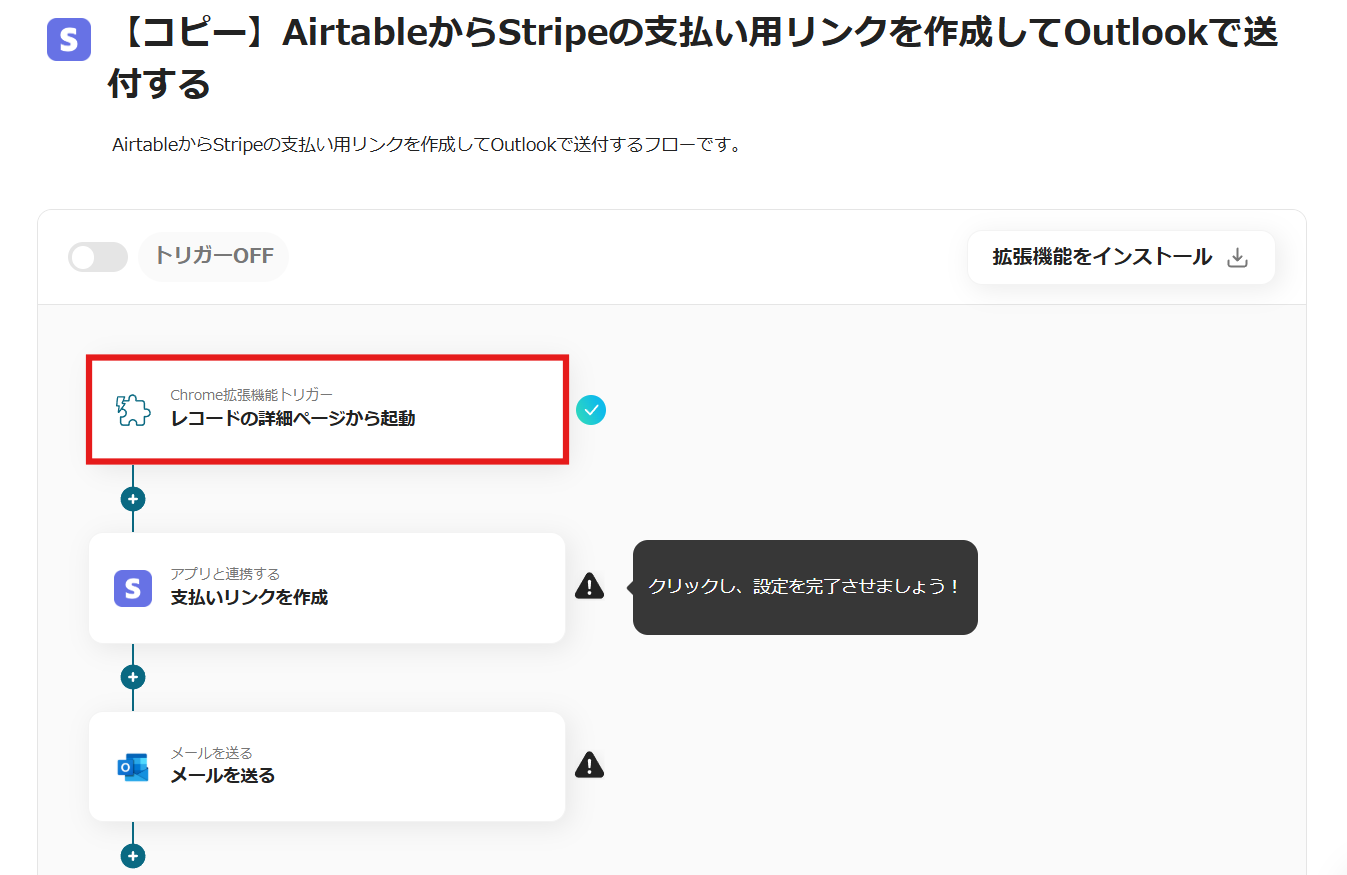Image resolution: width=1347 pixels, height=875 pixels.
Task: Click the Outlook icon in the mail step
Action: [133, 767]
